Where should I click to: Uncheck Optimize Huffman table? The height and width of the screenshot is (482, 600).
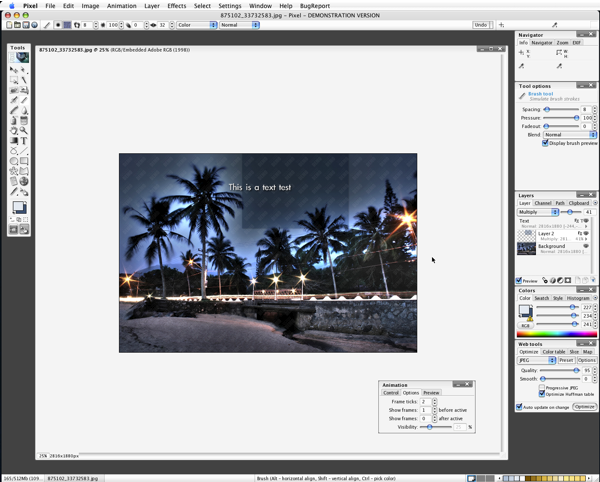click(542, 394)
